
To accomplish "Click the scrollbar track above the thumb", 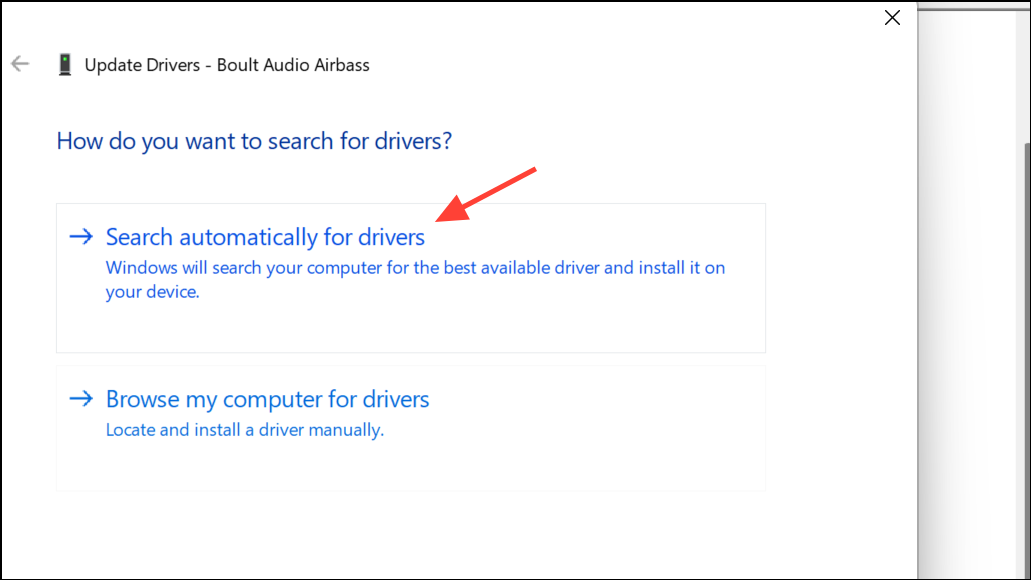I will click(1025, 70).
